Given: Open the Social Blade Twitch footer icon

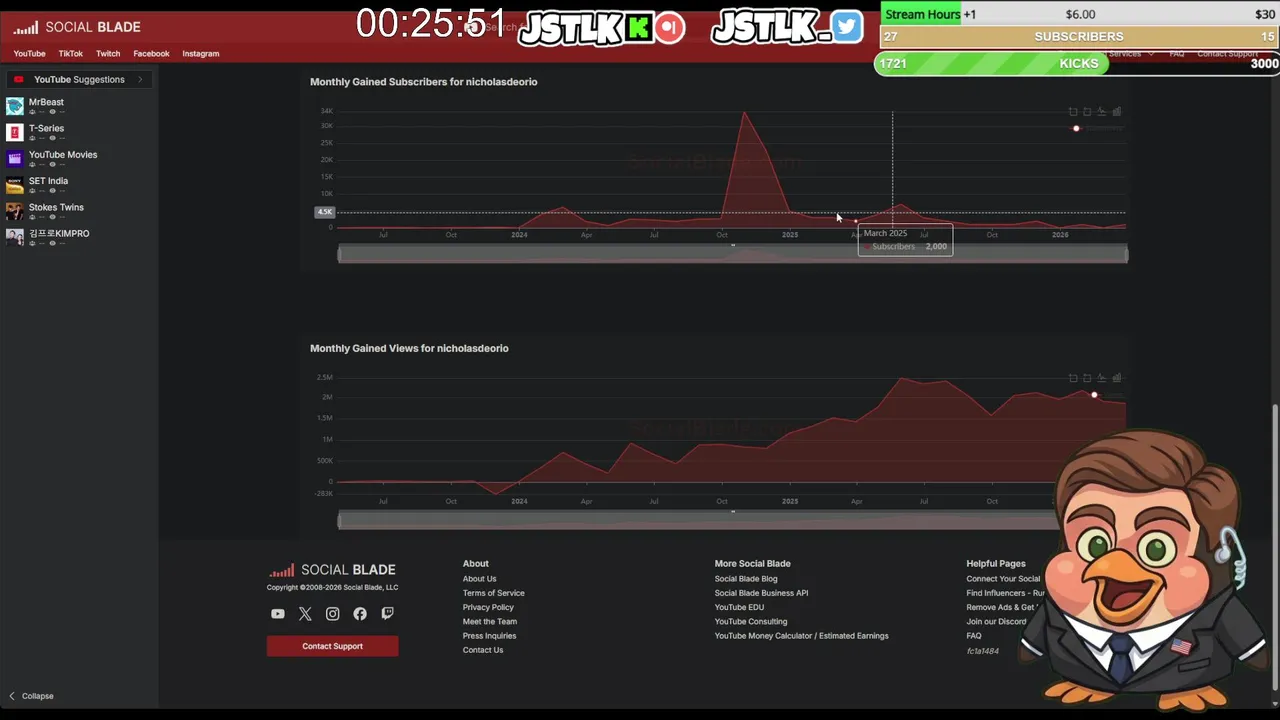Looking at the screenshot, I should click(387, 614).
